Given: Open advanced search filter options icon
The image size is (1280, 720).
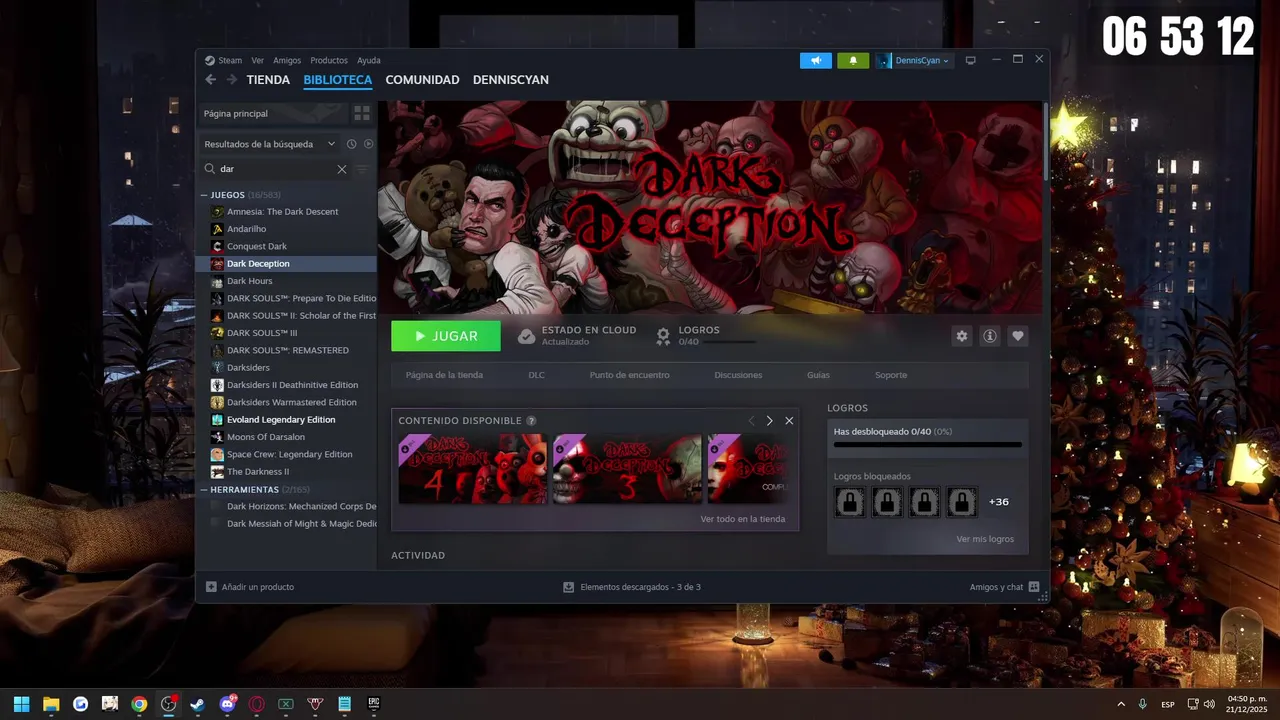Looking at the screenshot, I should [363, 169].
